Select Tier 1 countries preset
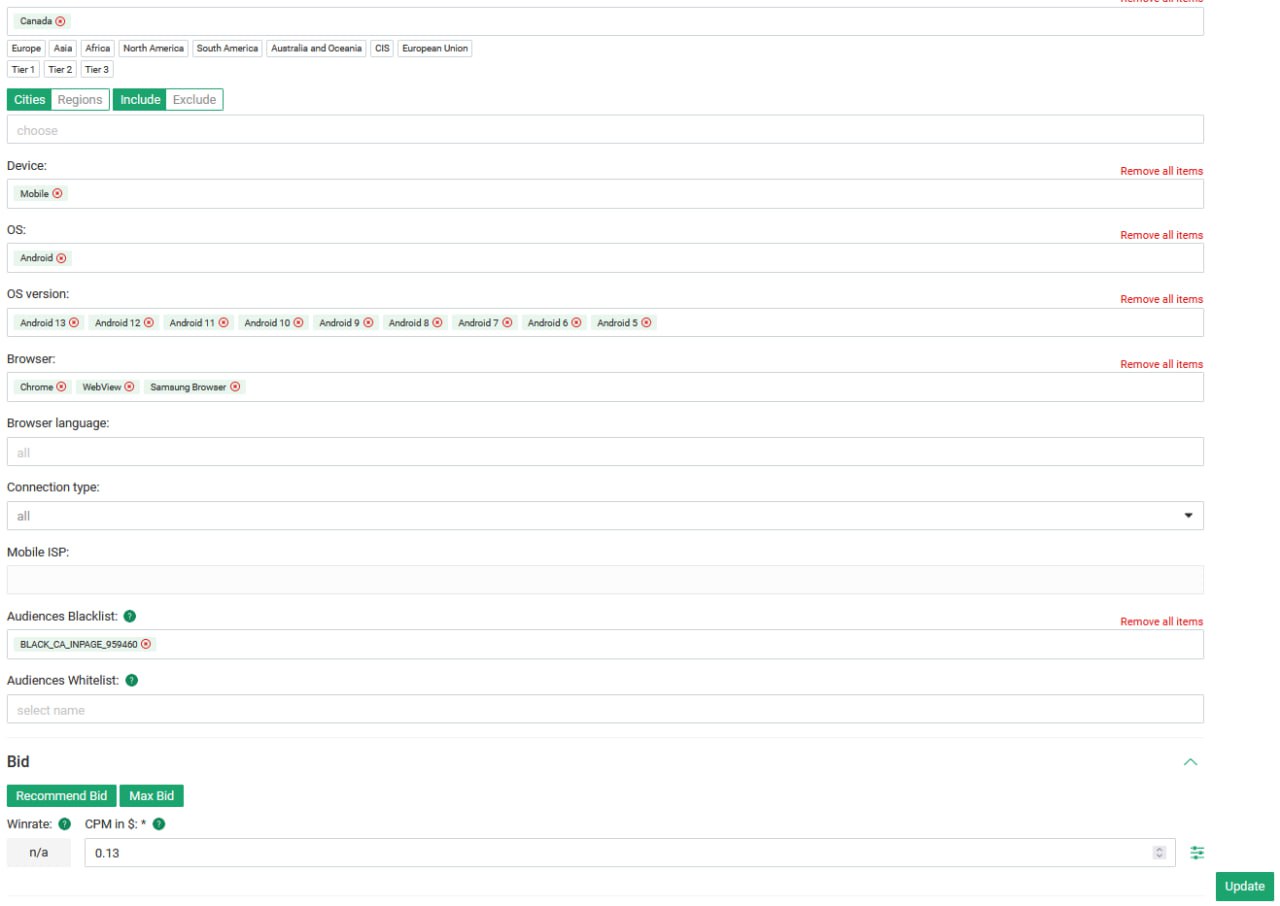Screen dimensions: 1280x906 (24, 70)
